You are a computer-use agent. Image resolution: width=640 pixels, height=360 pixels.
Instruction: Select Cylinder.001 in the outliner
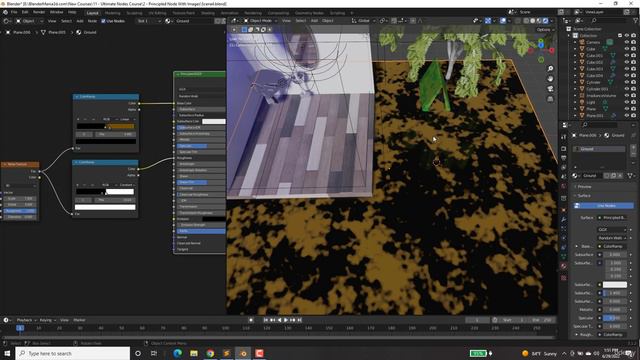tap(597, 89)
